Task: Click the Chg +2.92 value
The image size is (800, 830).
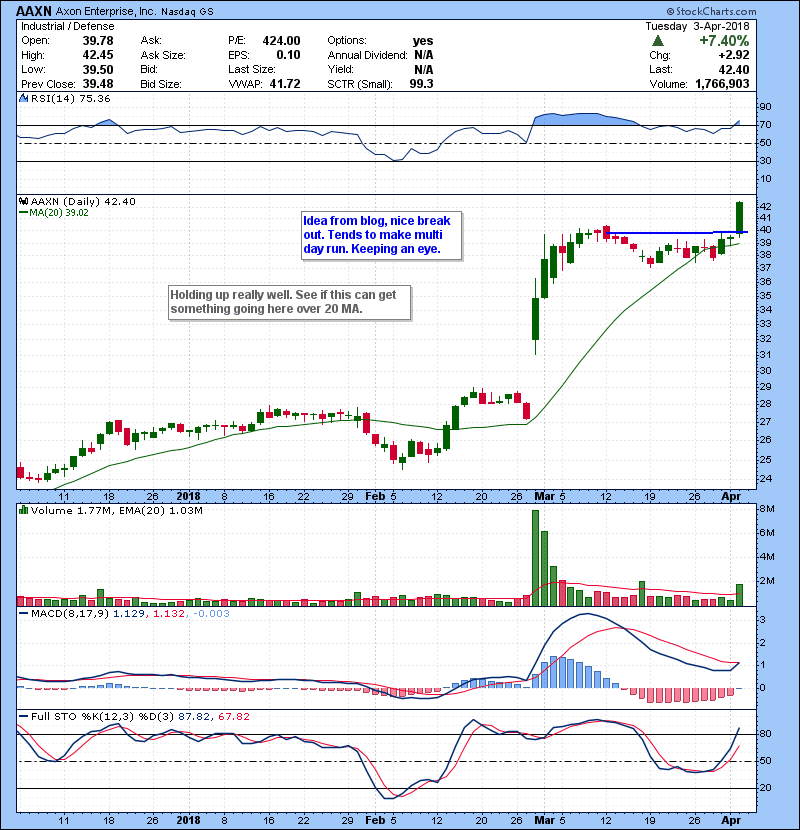Action: (734, 55)
